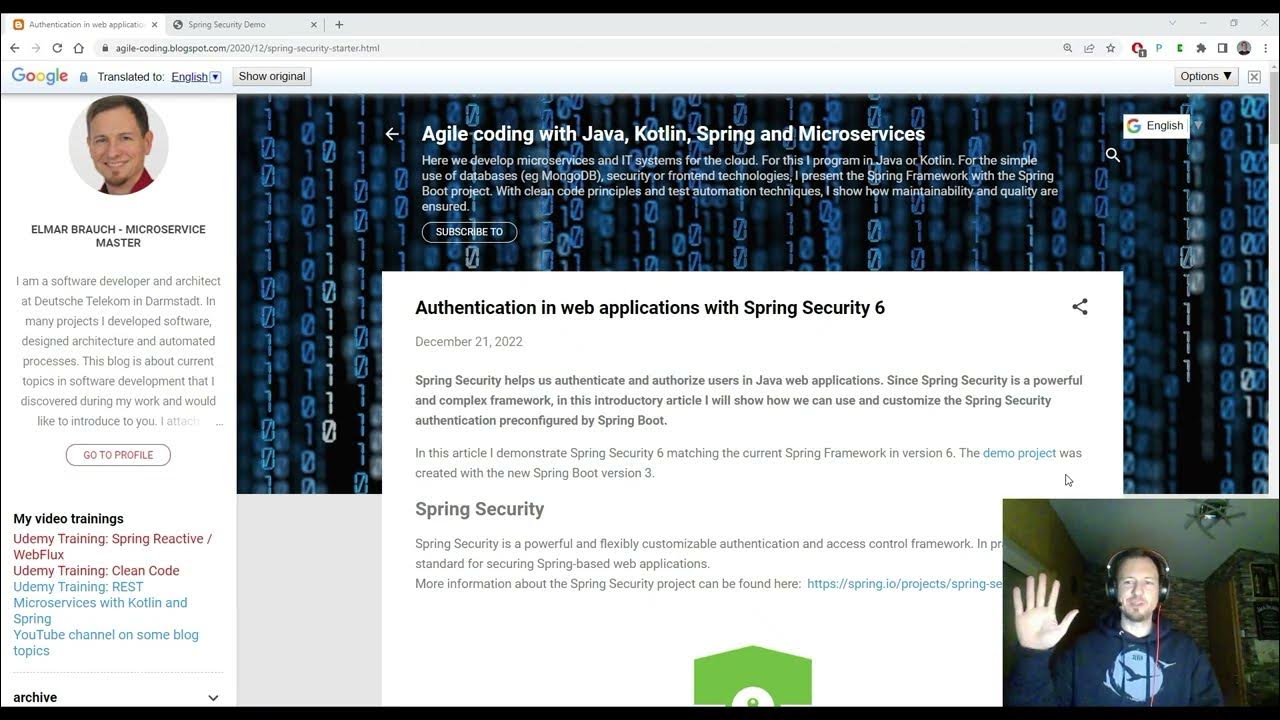Click the GO TO PROFILE button
Screen dimensions: 1280x720
[x=118, y=455]
